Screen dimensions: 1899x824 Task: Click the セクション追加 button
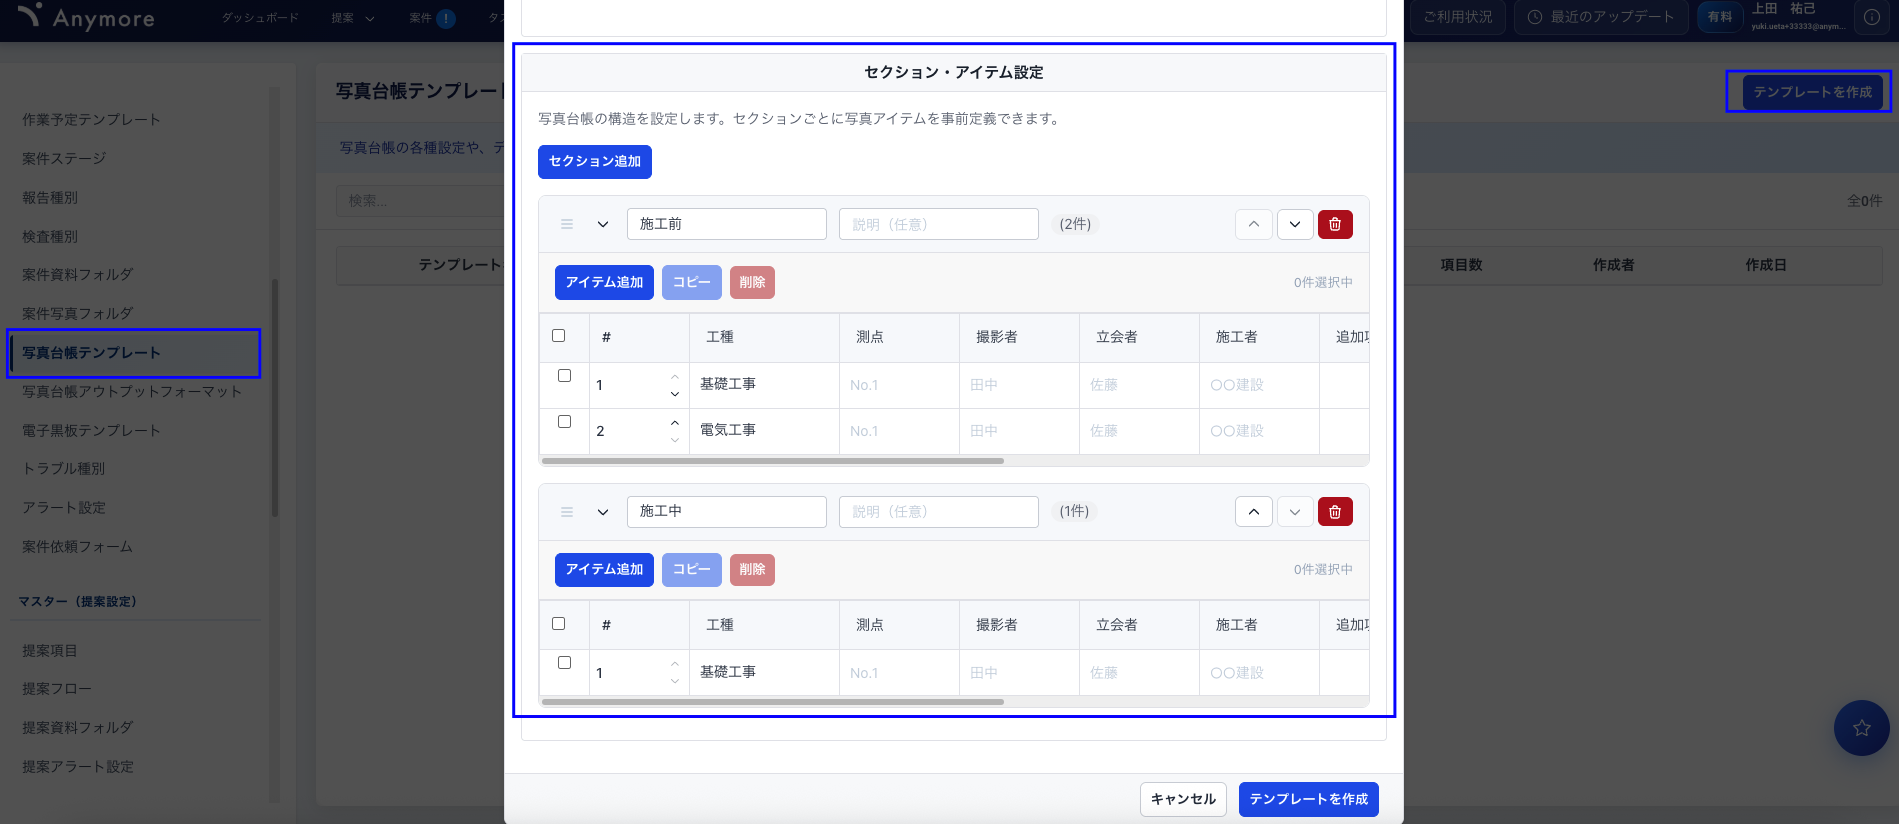point(594,162)
